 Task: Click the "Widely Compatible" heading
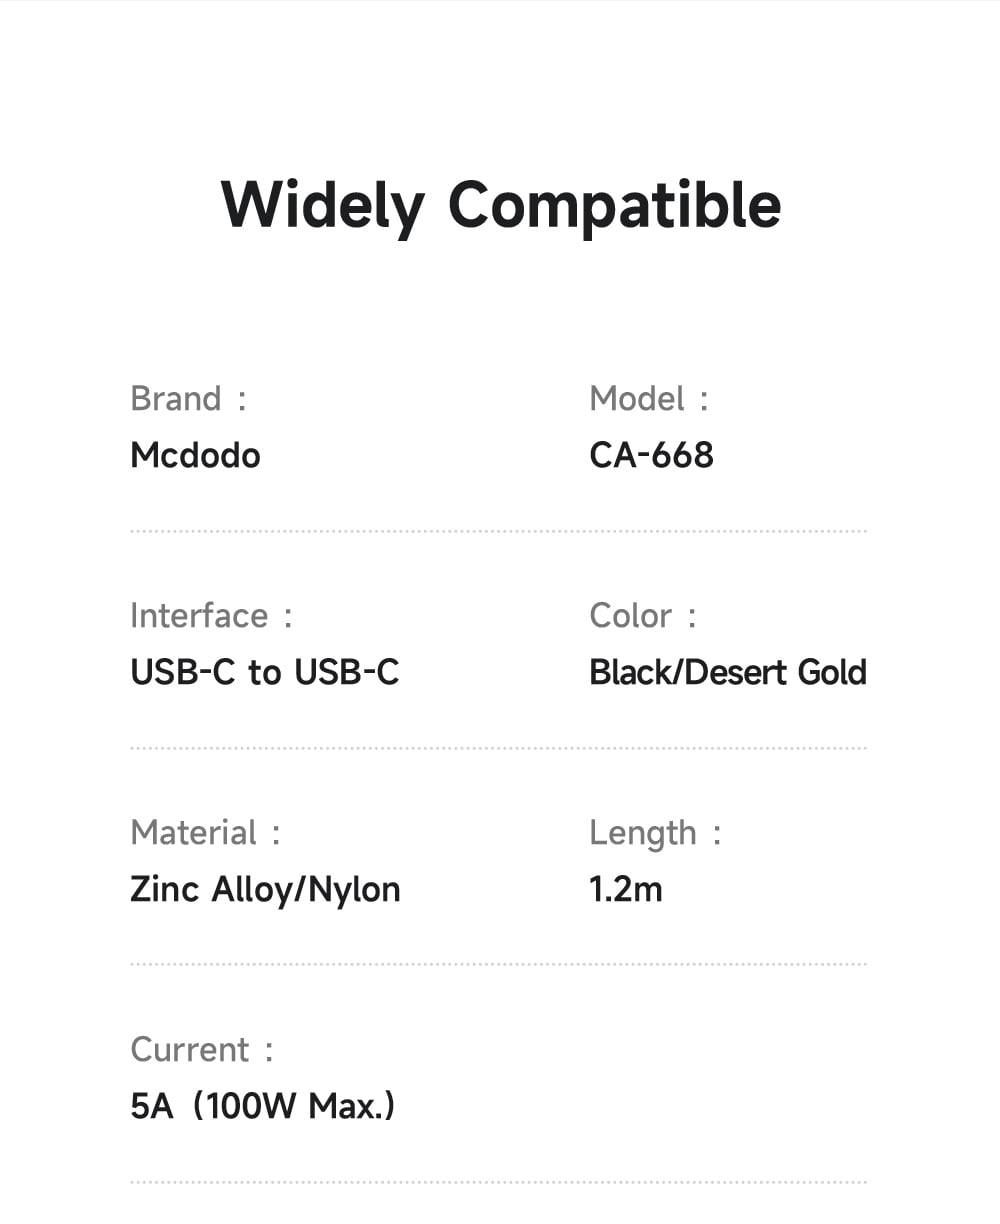point(500,205)
